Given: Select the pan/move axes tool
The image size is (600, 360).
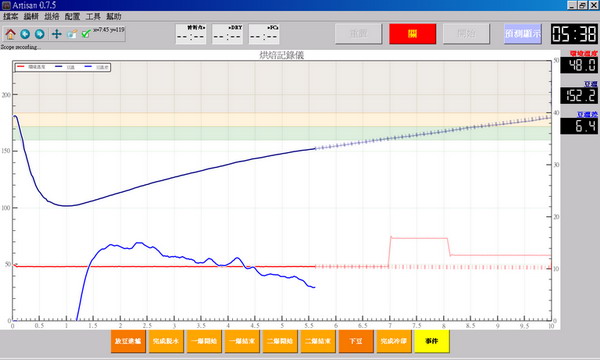Looking at the screenshot, I should pyautogui.click(x=57, y=34).
